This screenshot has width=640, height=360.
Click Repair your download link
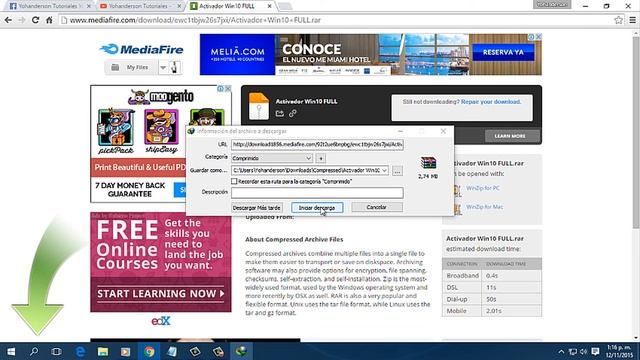coord(491,102)
